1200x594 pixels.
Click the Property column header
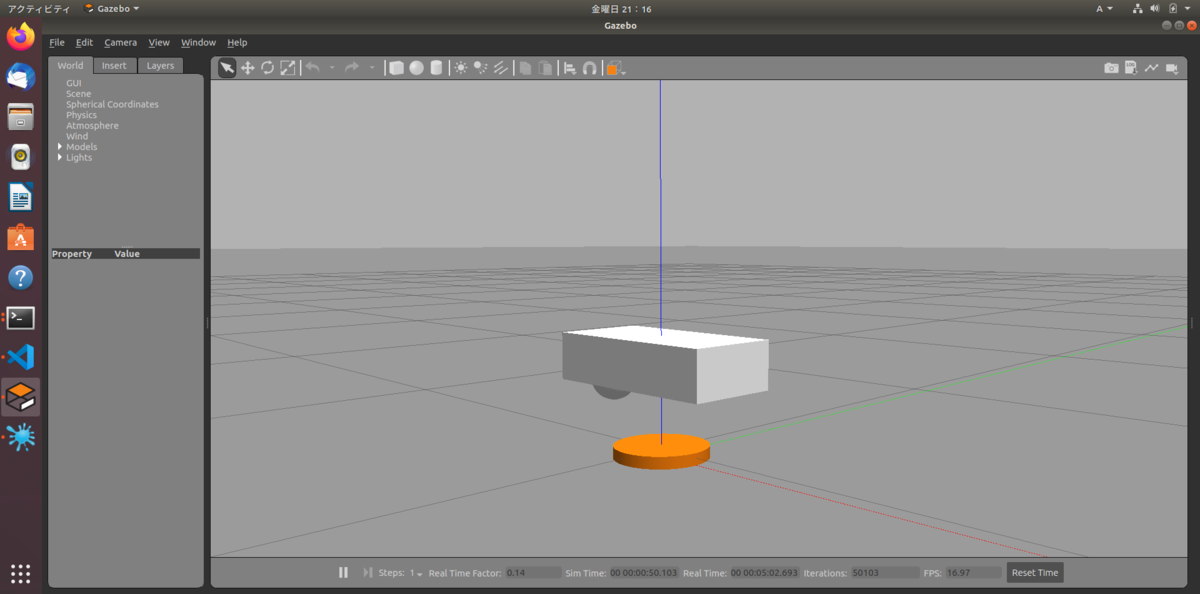pos(72,254)
